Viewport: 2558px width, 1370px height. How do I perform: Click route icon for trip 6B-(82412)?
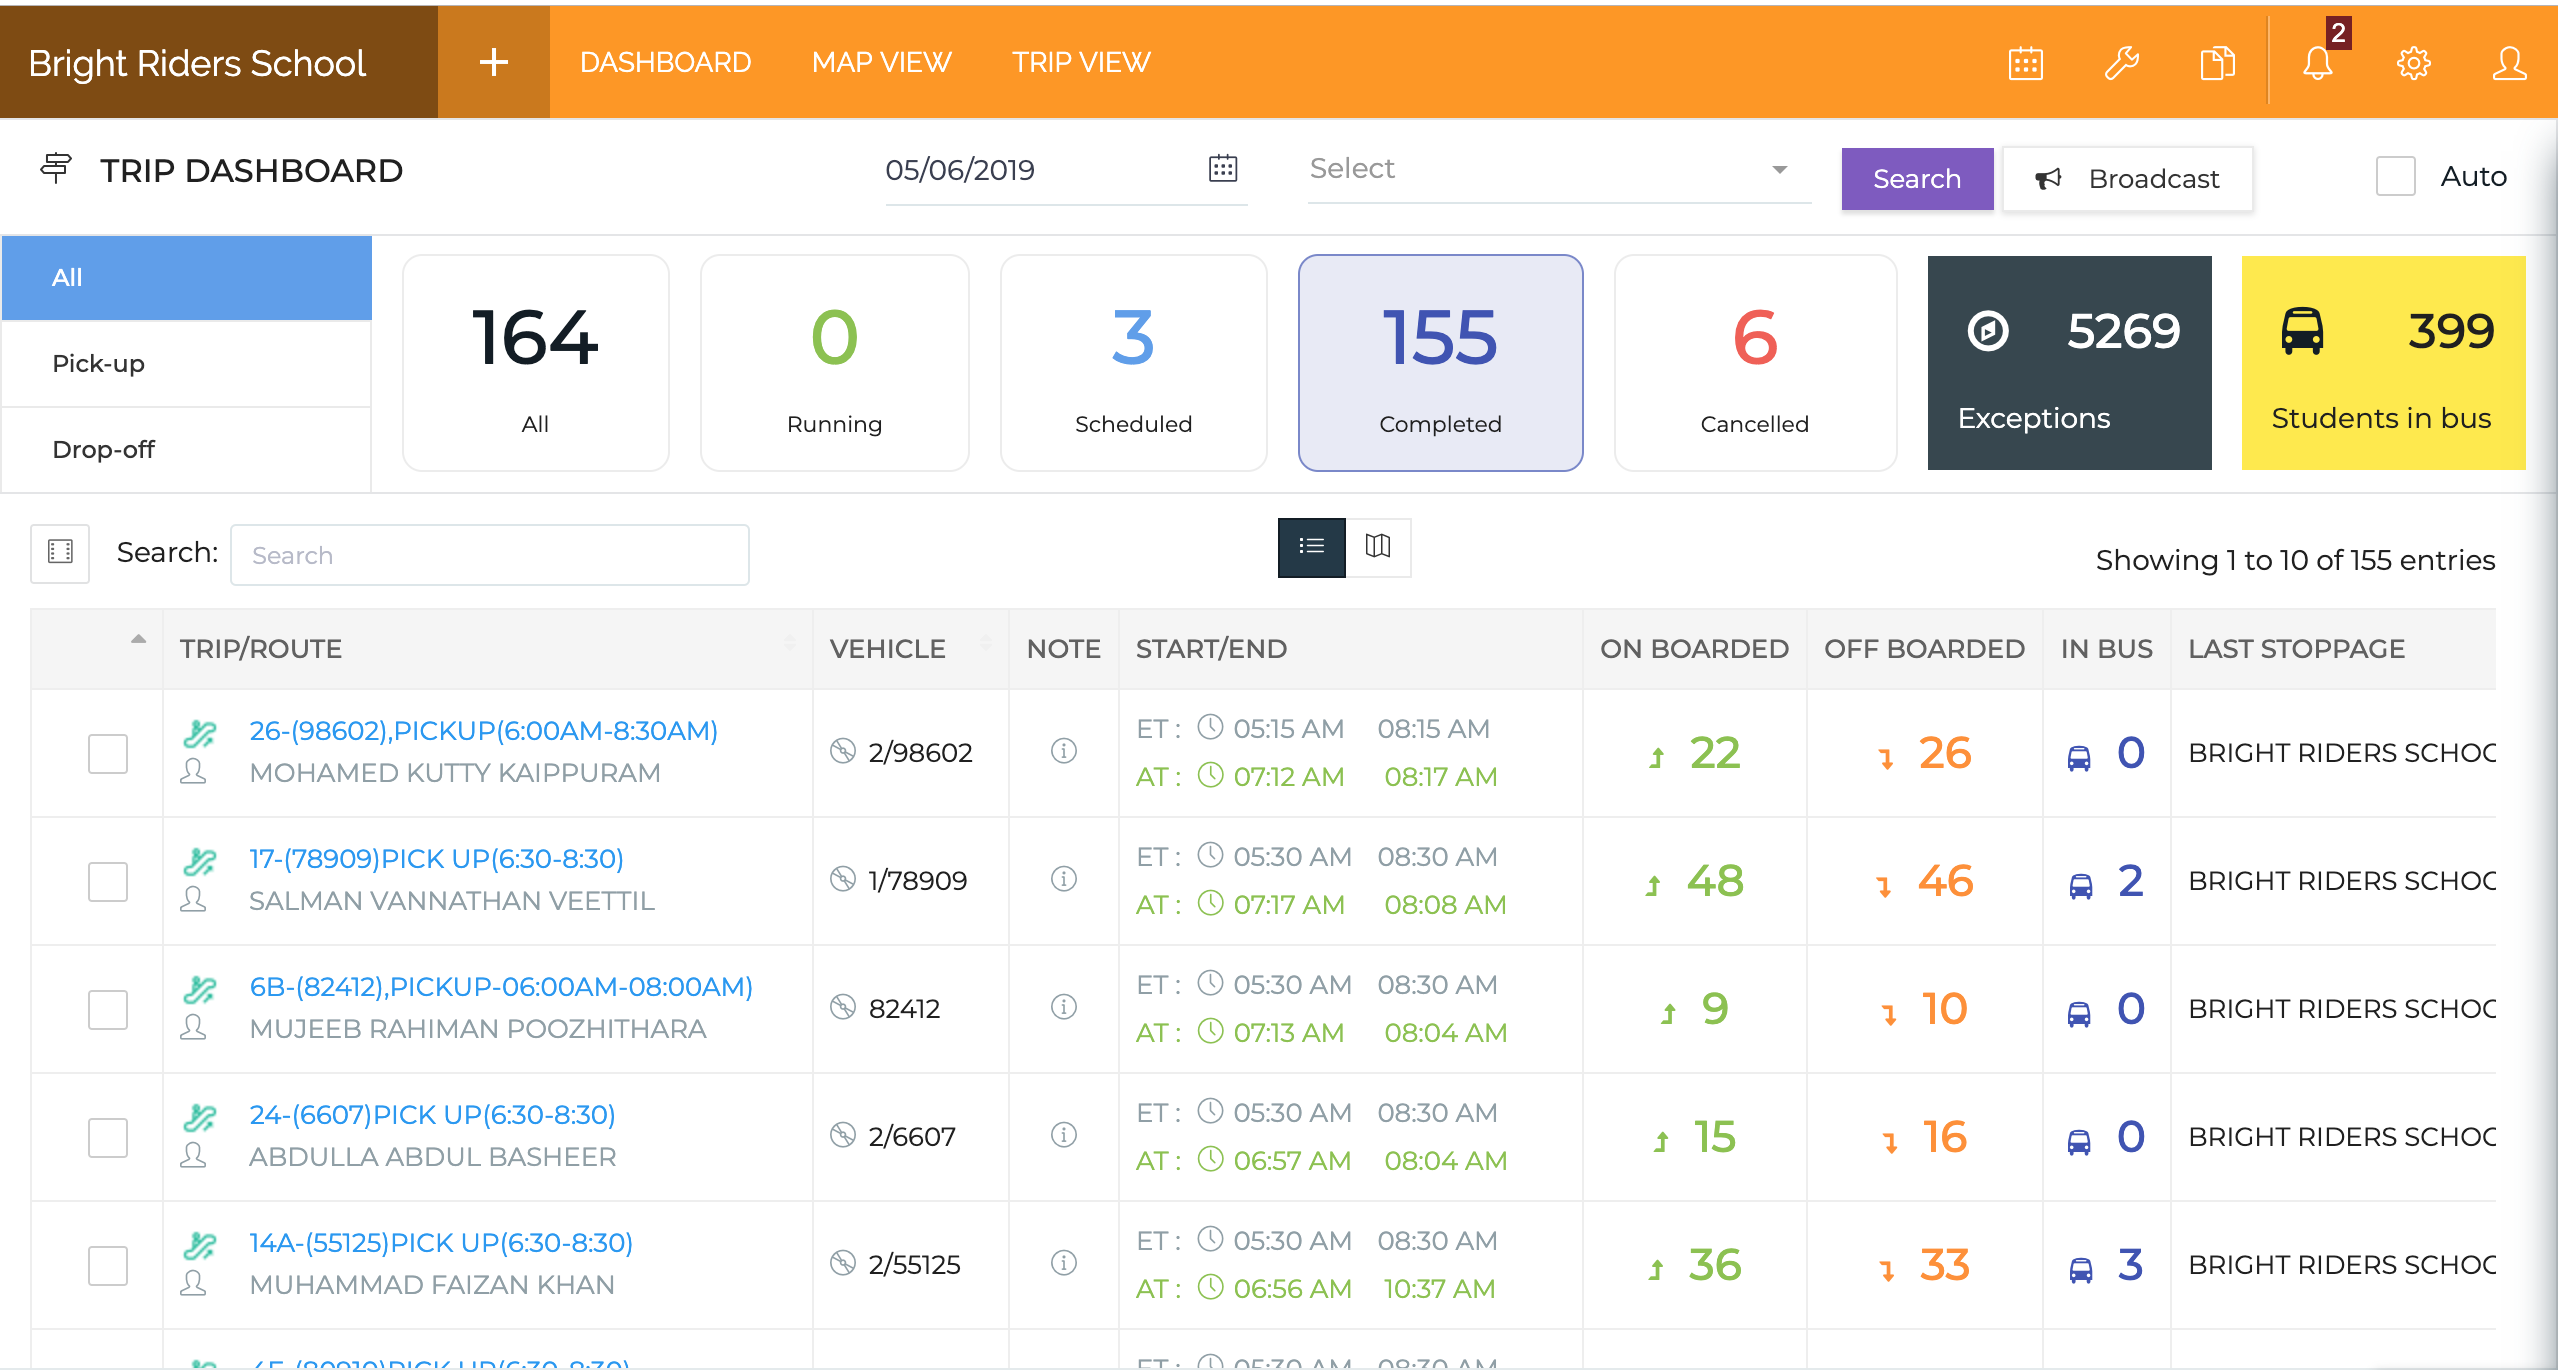(199, 989)
